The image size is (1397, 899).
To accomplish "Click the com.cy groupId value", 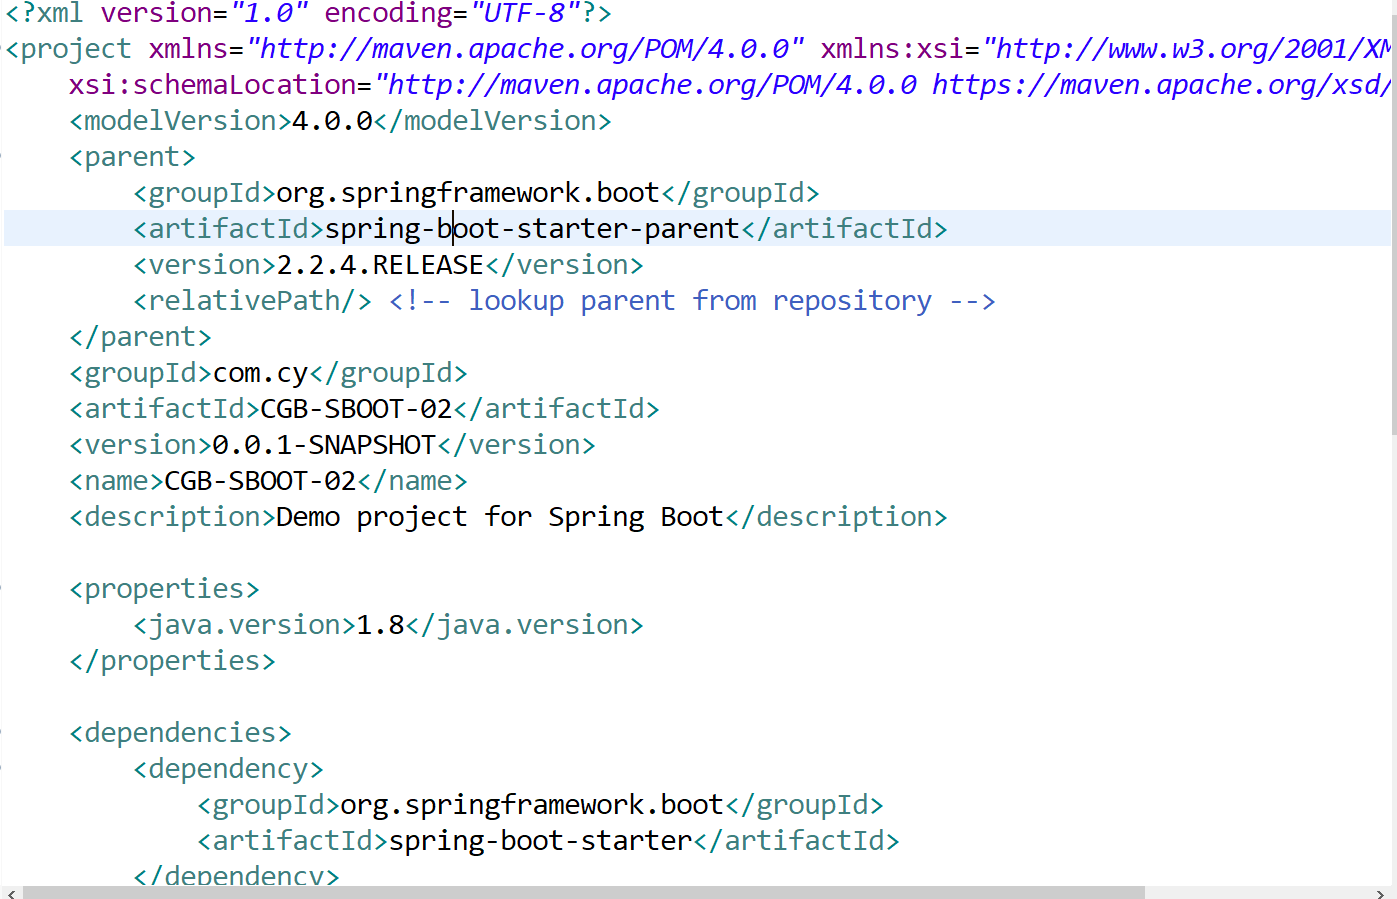I will pos(259,372).
